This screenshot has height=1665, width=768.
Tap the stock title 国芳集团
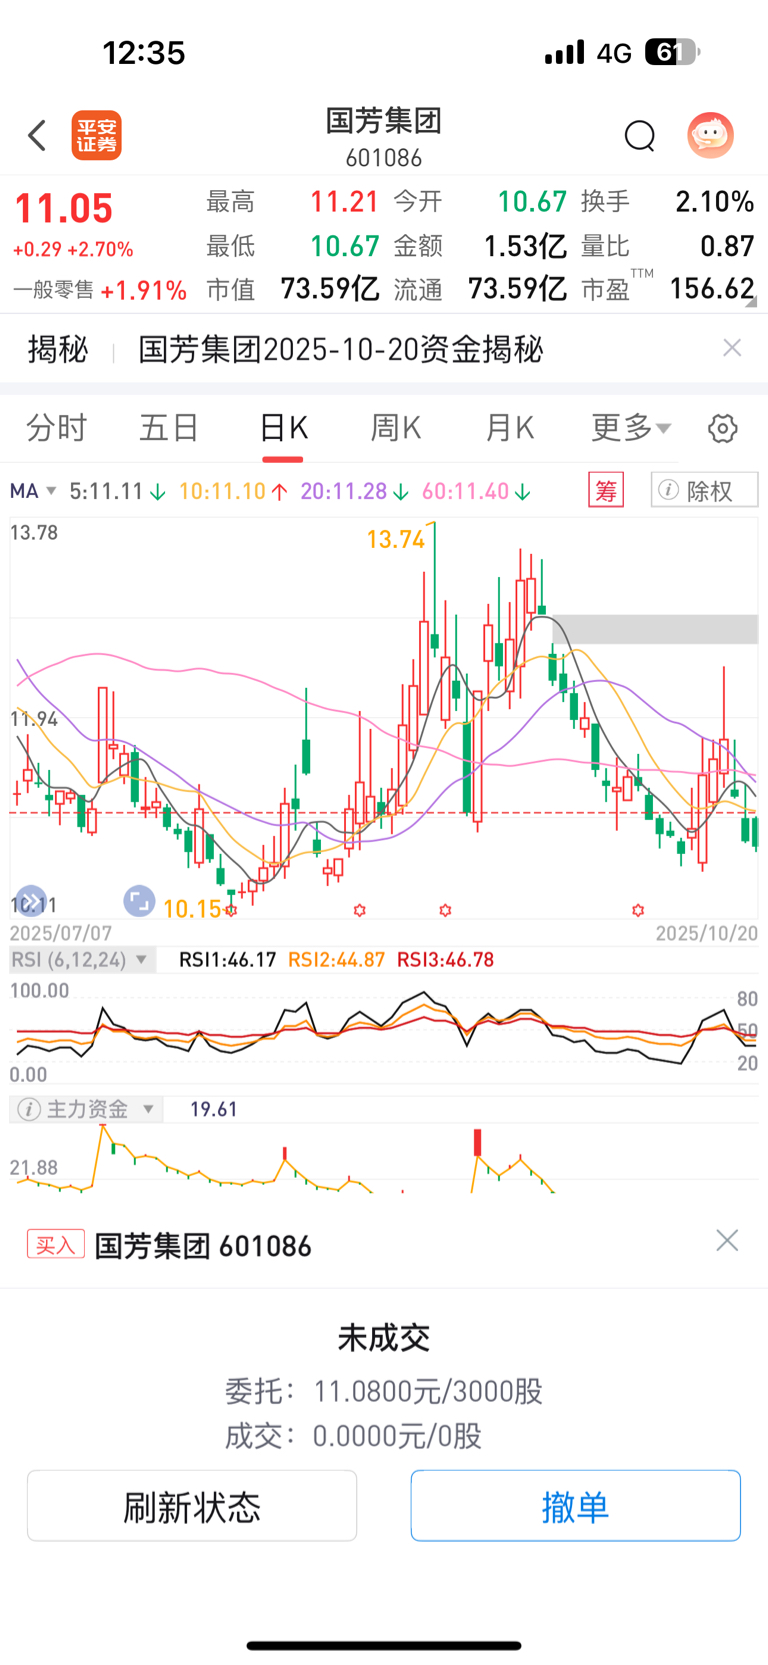pyautogui.click(x=384, y=120)
